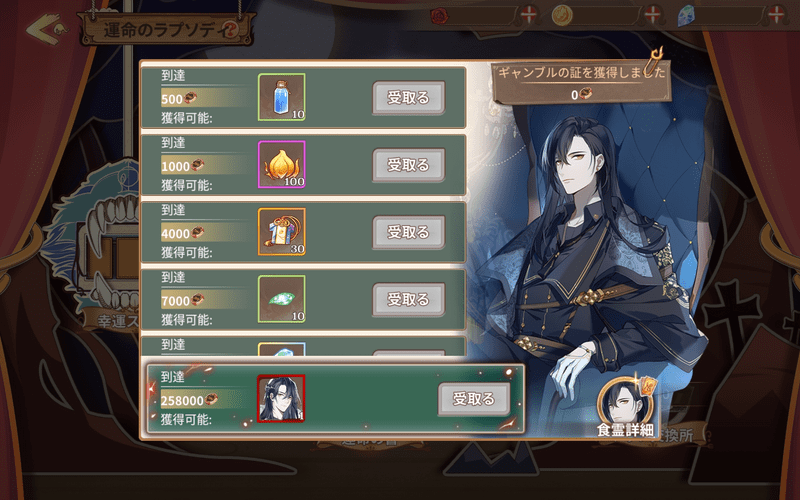
Task: Claim the 258000 milestone with 受取る
Action: pyautogui.click(x=474, y=398)
